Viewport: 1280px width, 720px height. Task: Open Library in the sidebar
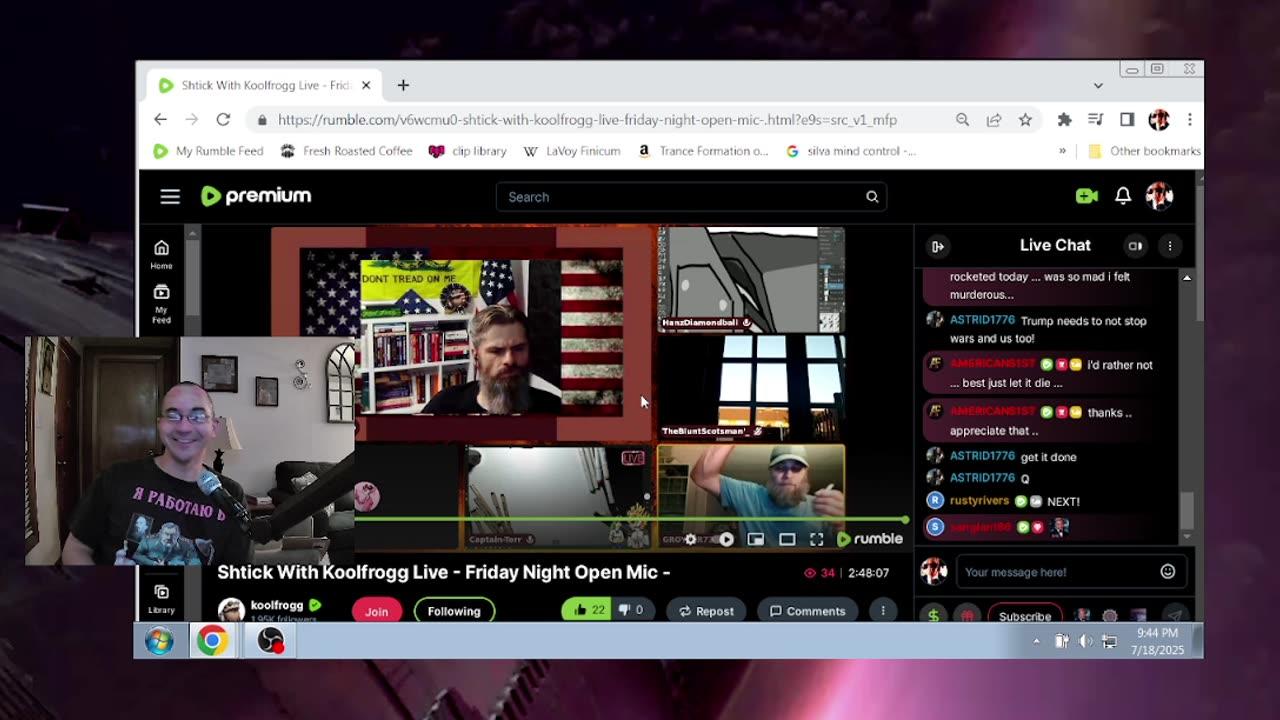pos(161,599)
